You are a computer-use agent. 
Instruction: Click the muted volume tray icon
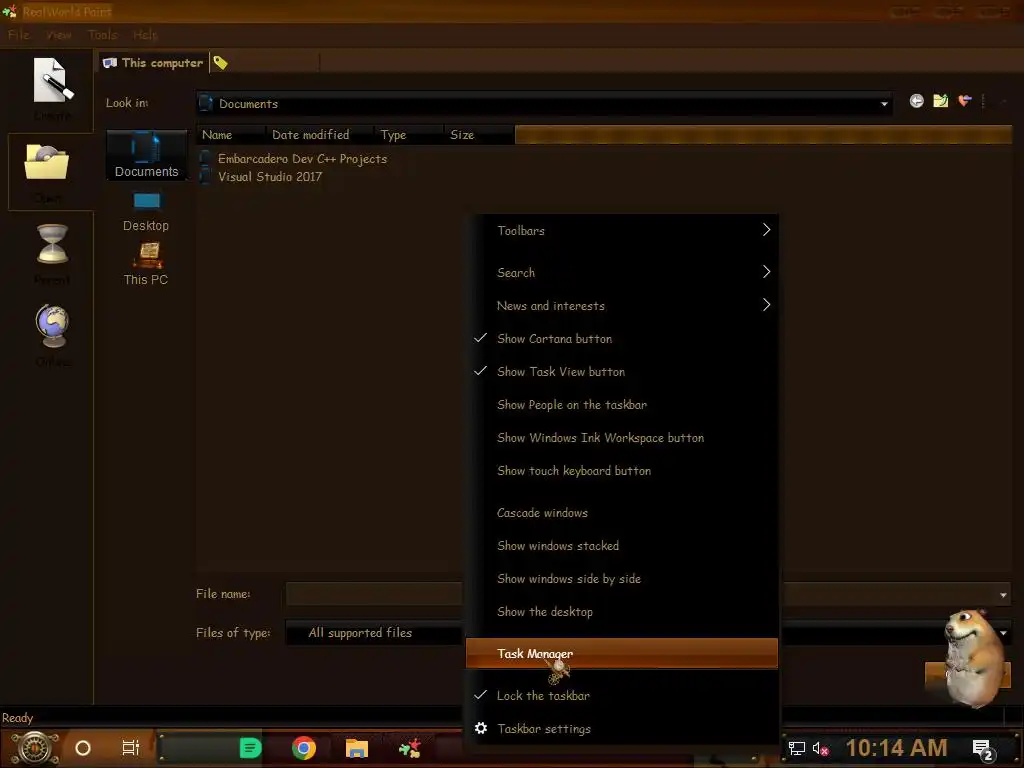click(x=820, y=748)
